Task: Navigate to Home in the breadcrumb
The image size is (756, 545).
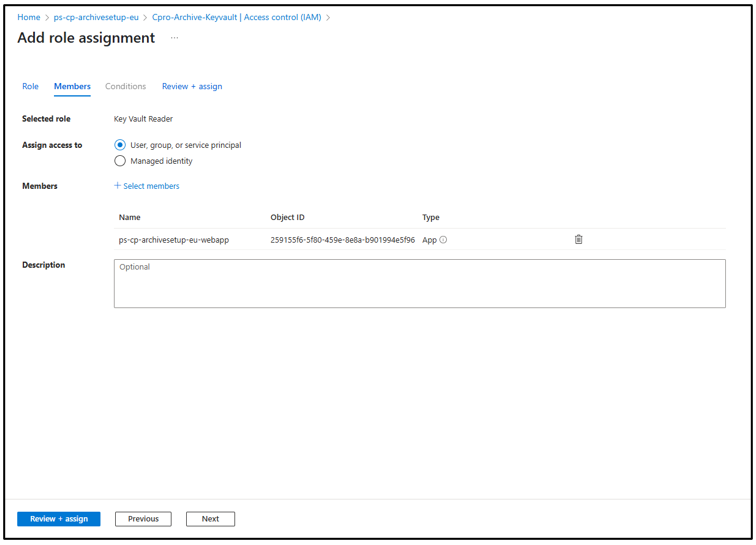Action: click(29, 17)
